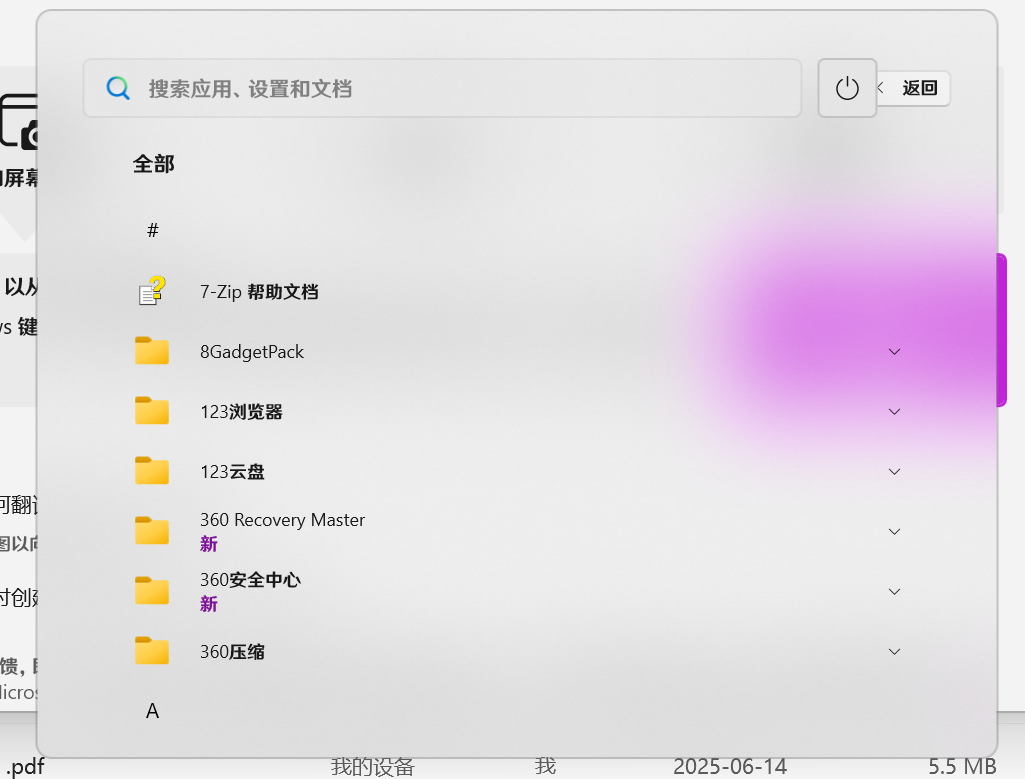1025x779 pixels.
Task: Select the A section header
Action: pyautogui.click(x=152, y=710)
